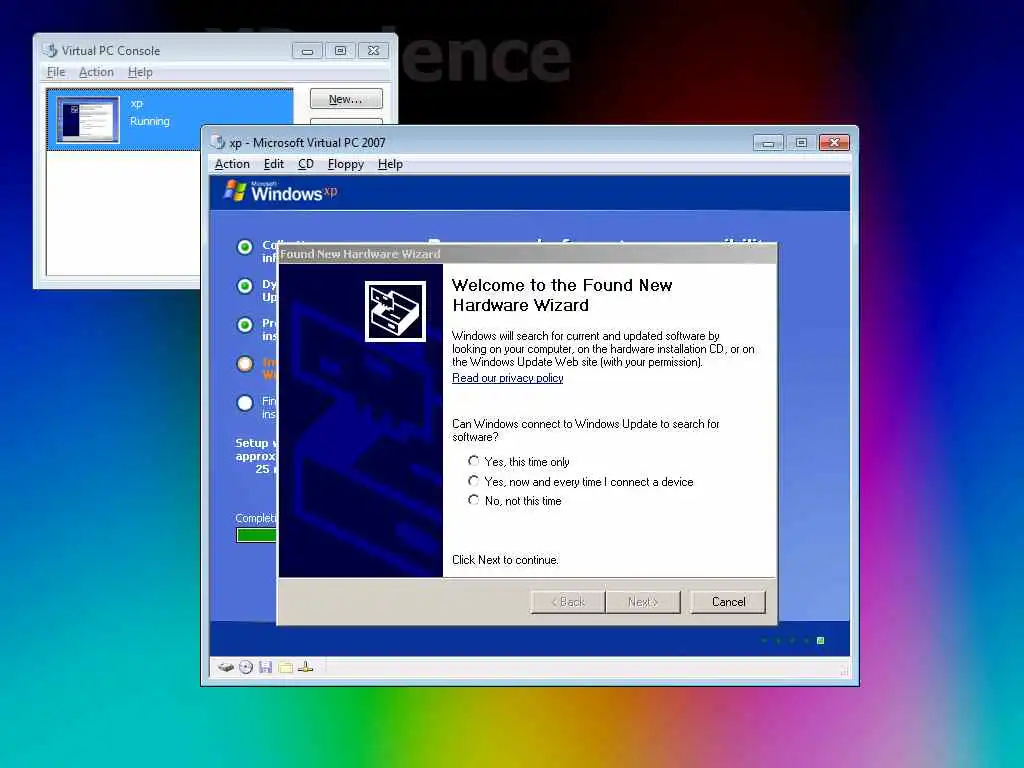1024x768 pixels.
Task: Click 'Welcome to the Found New Hardware Wizard' heading
Action: coord(562,295)
